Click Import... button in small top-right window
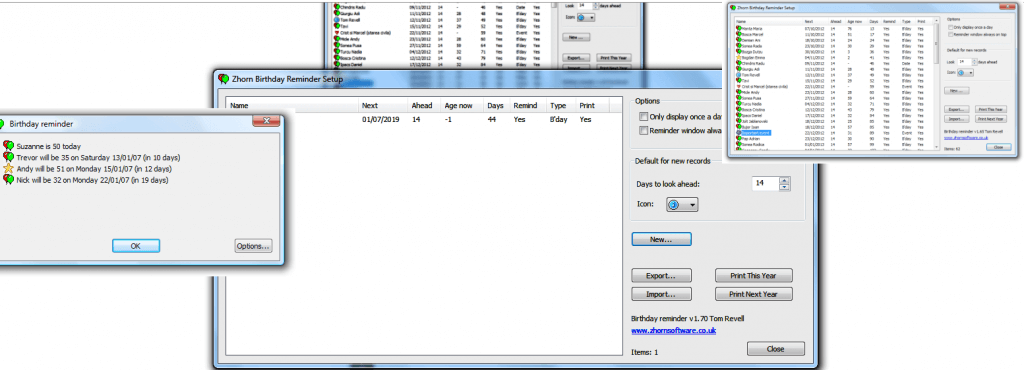Image resolution: width=1024 pixels, height=370 pixels. 957,119
